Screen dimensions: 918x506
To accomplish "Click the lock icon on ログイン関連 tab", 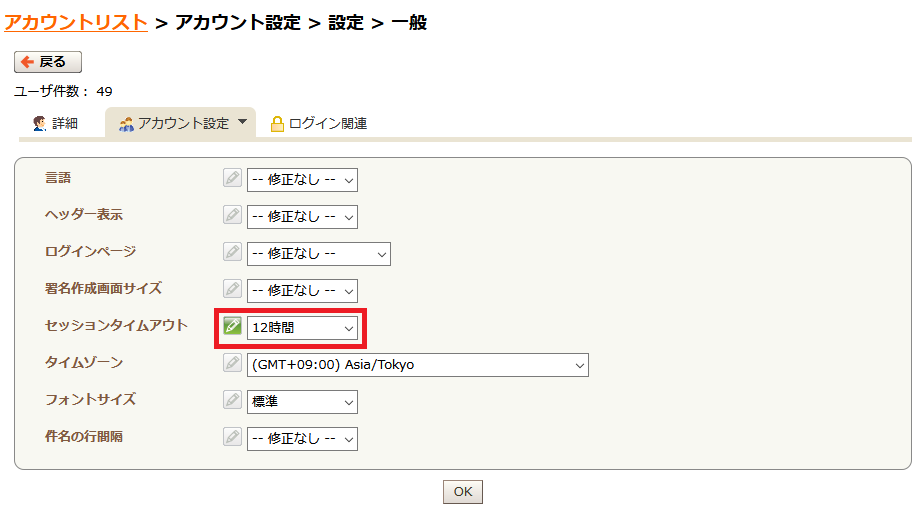I will click(x=277, y=124).
